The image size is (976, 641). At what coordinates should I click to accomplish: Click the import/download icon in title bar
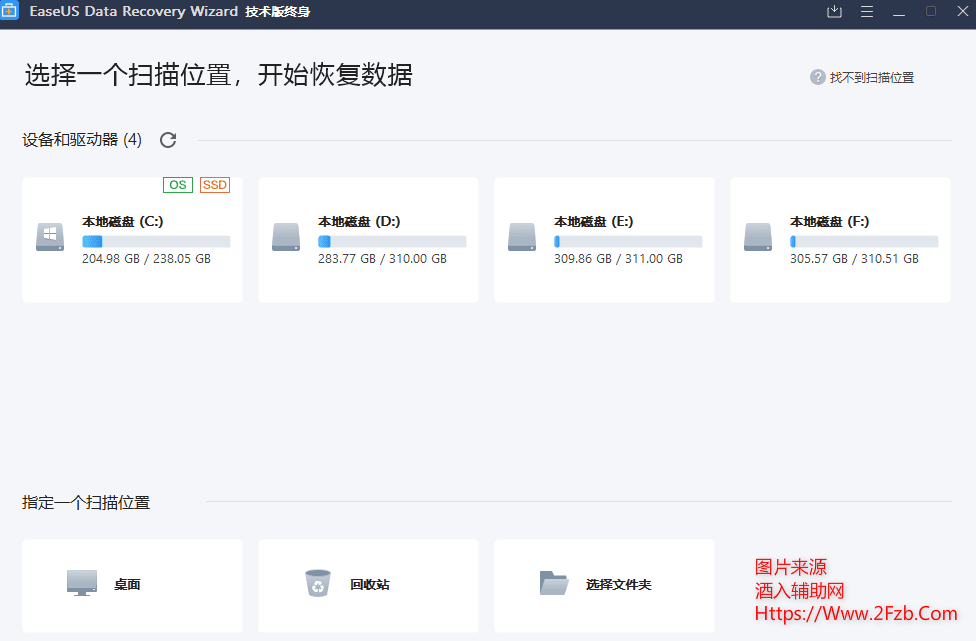[835, 12]
